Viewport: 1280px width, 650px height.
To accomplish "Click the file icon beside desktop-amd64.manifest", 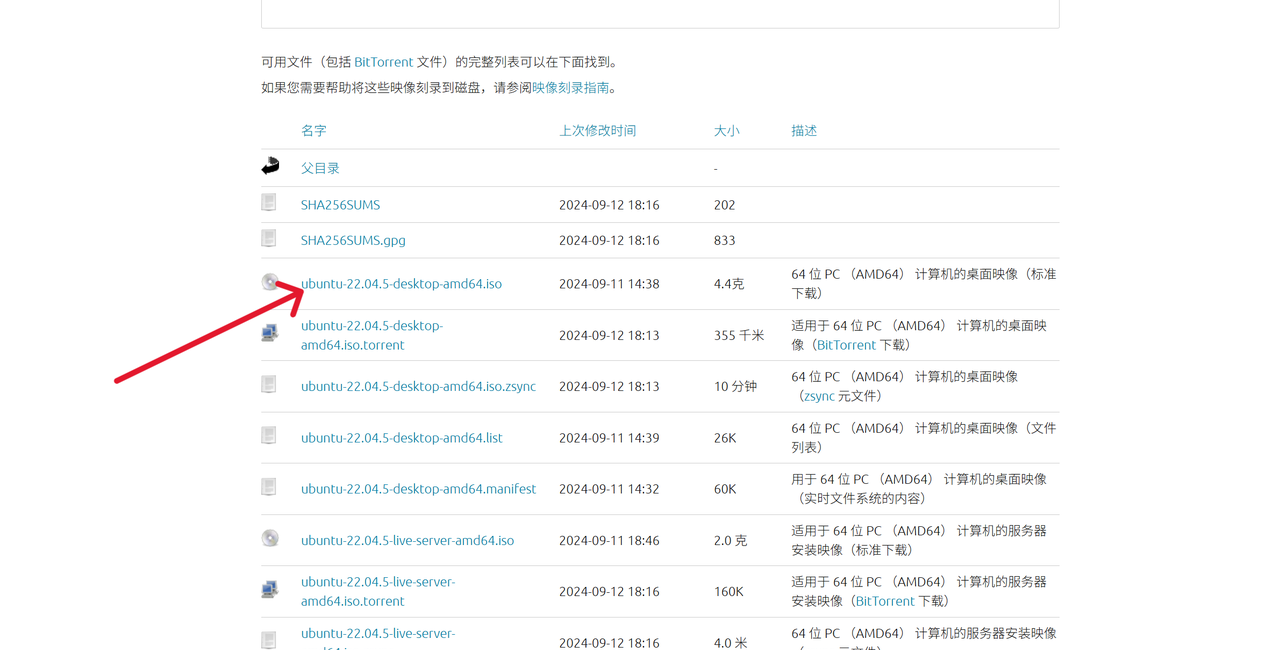I will (269, 487).
